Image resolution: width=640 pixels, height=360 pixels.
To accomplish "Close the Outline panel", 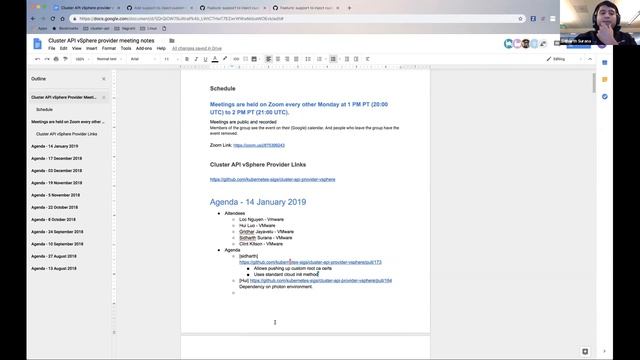I will [x=104, y=79].
